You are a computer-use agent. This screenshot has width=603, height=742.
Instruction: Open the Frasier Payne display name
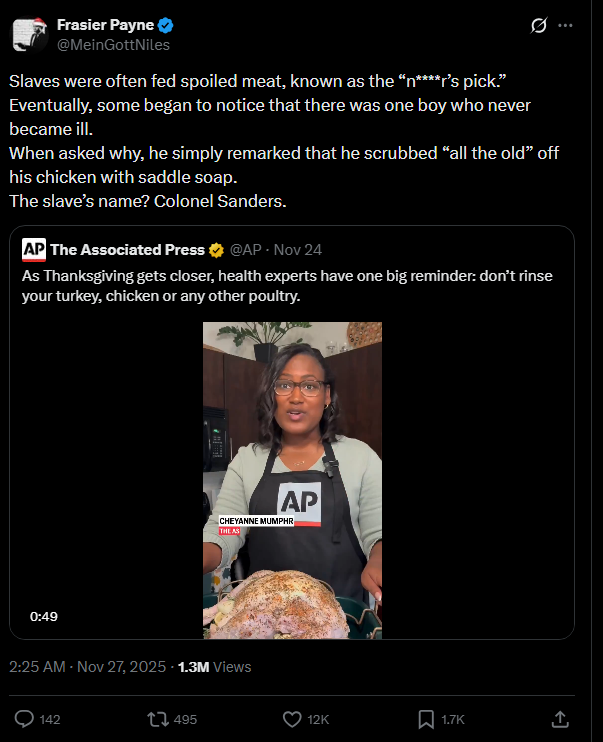click(105, 25)
